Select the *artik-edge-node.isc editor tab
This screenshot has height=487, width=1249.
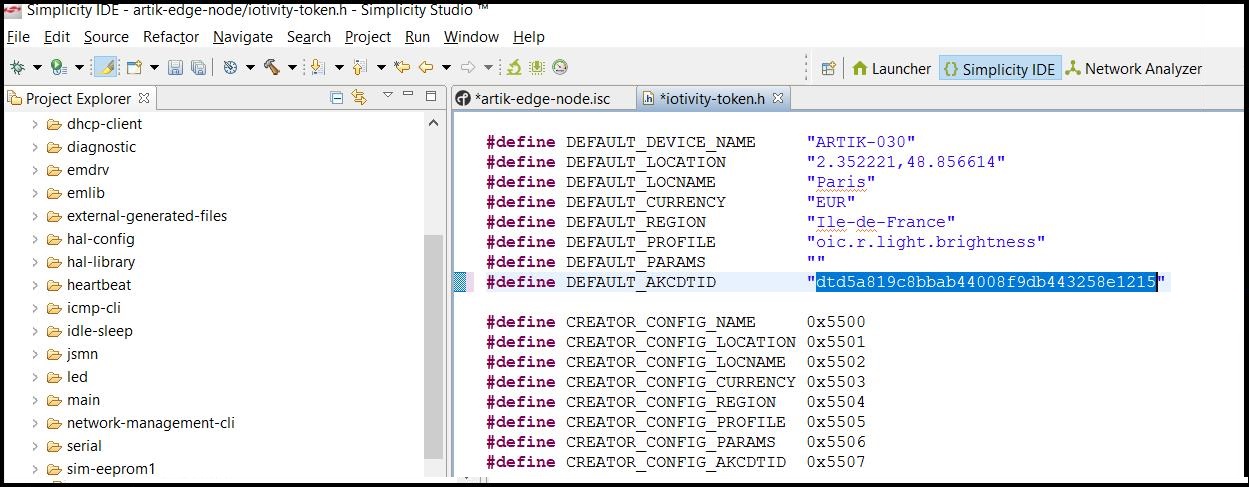coord(543,98)
